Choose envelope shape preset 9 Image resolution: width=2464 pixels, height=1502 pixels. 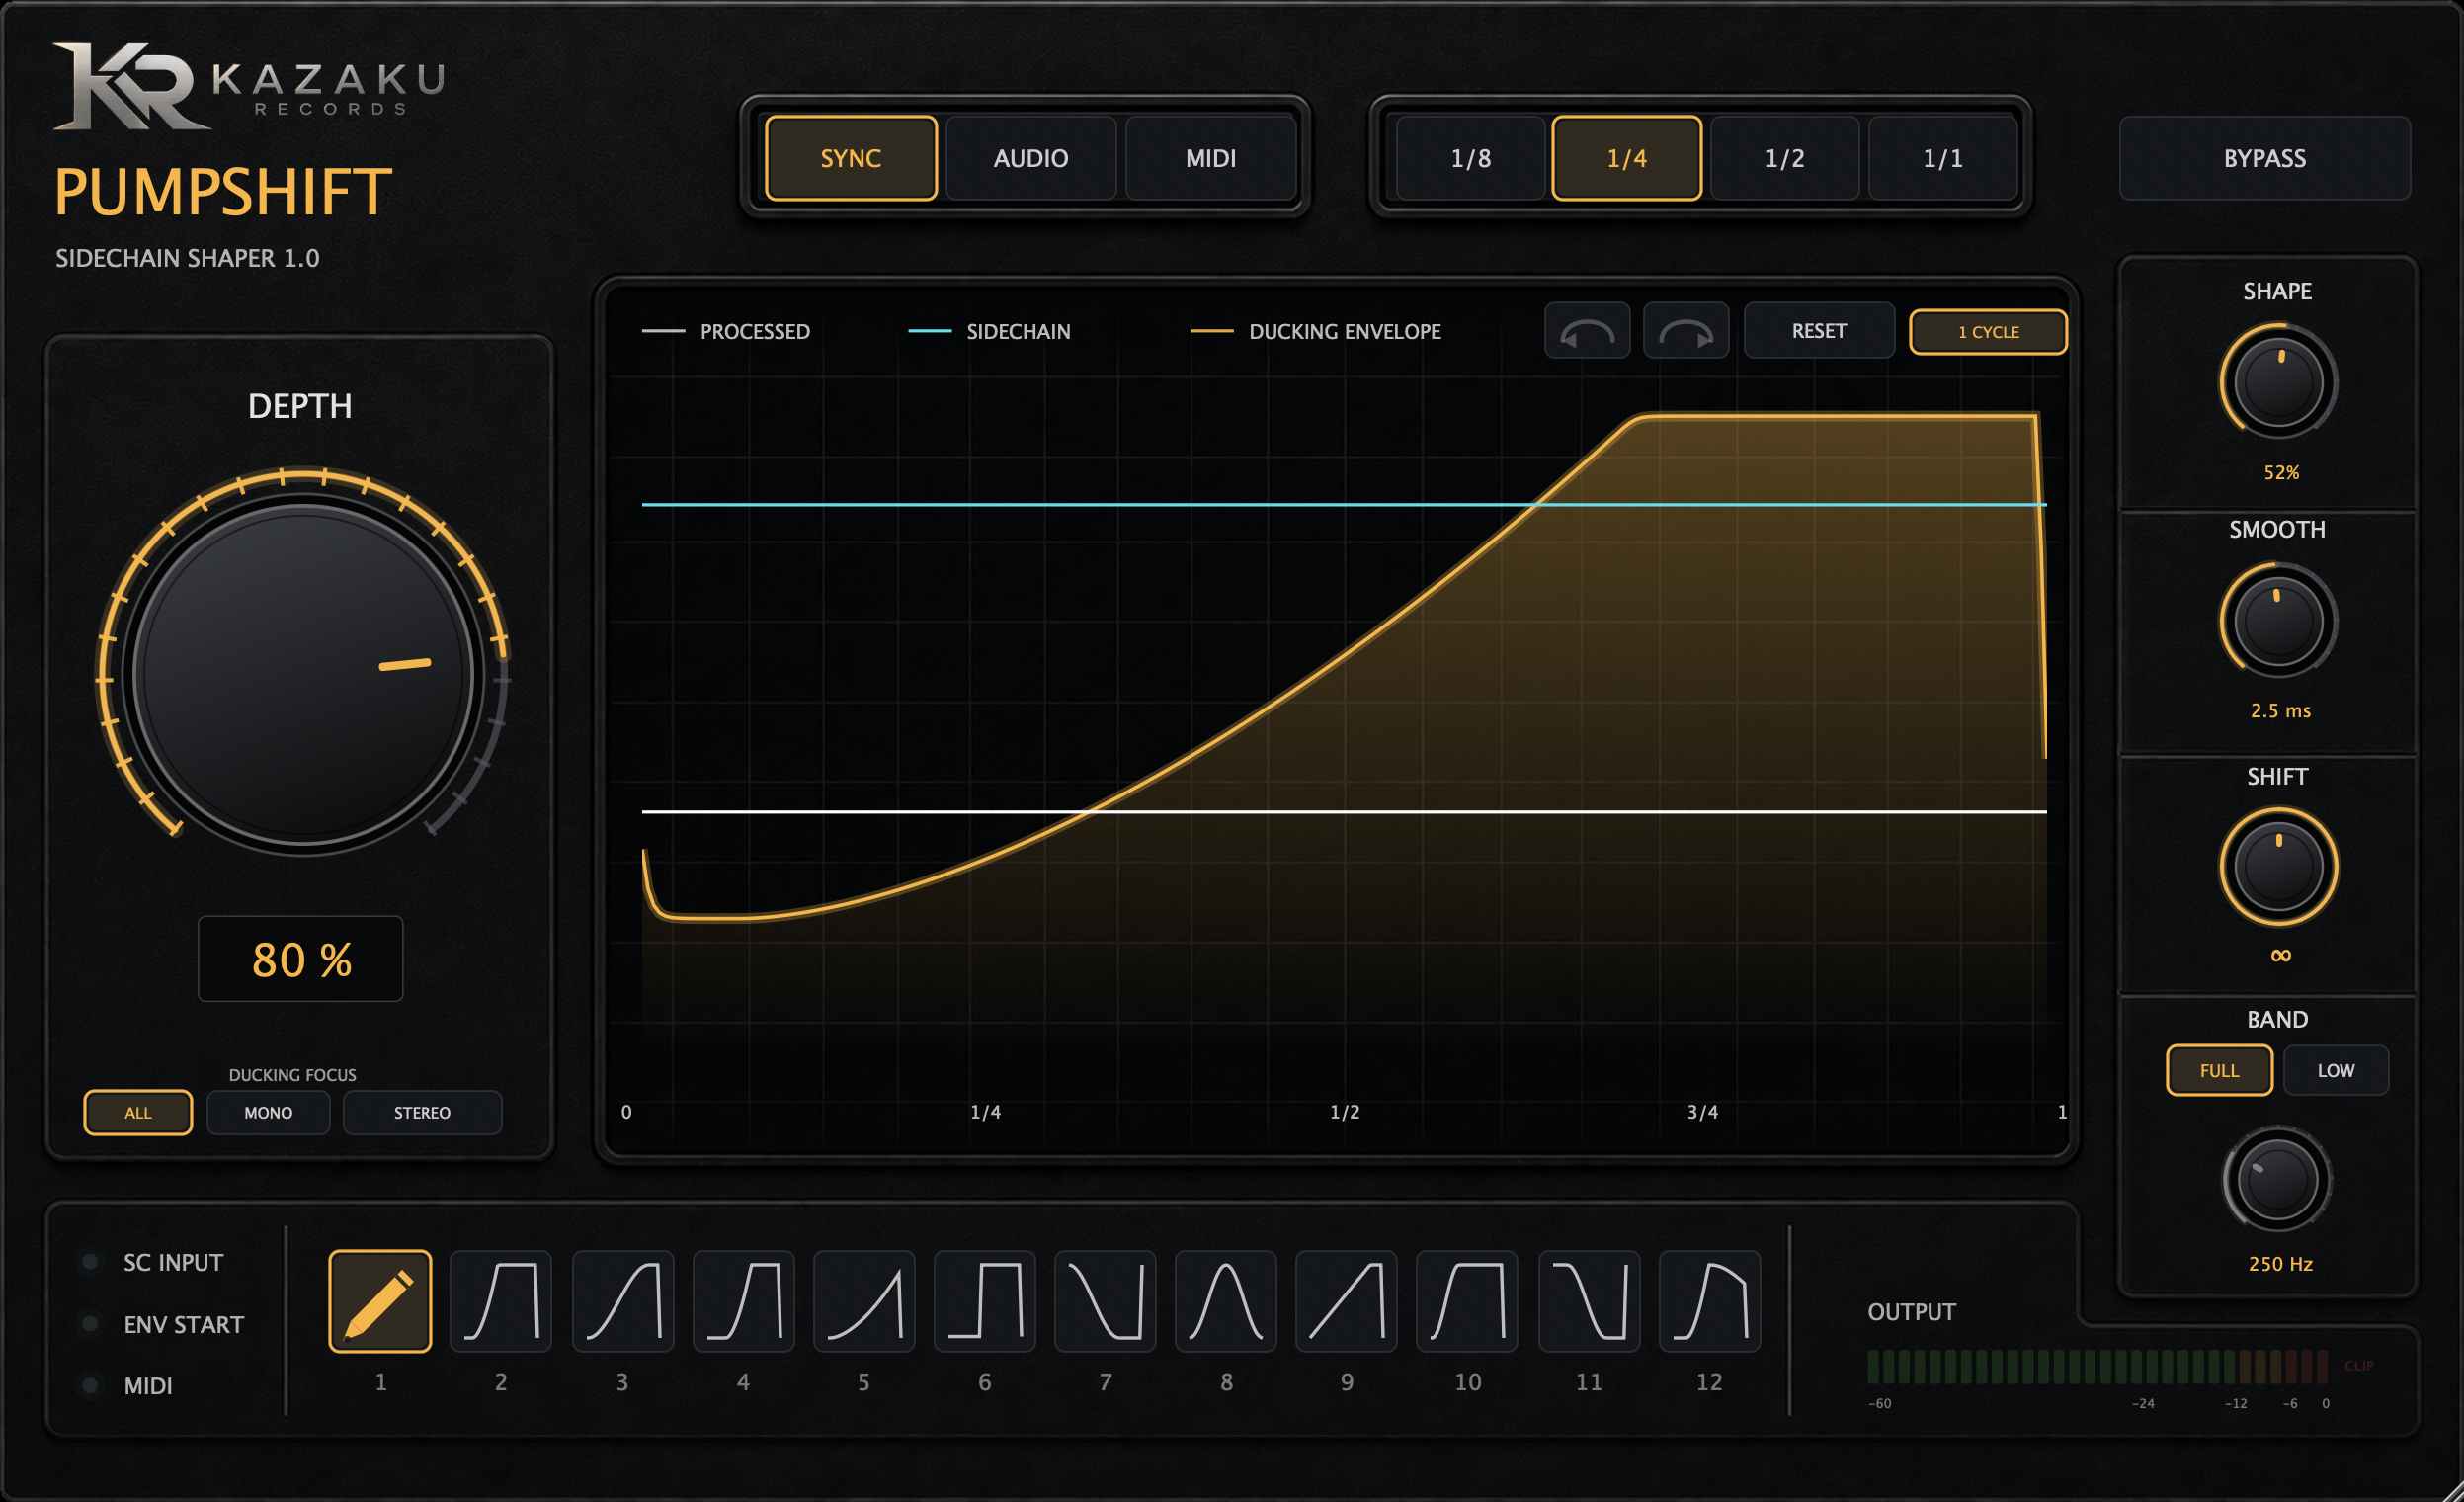coord(1347,1300)
